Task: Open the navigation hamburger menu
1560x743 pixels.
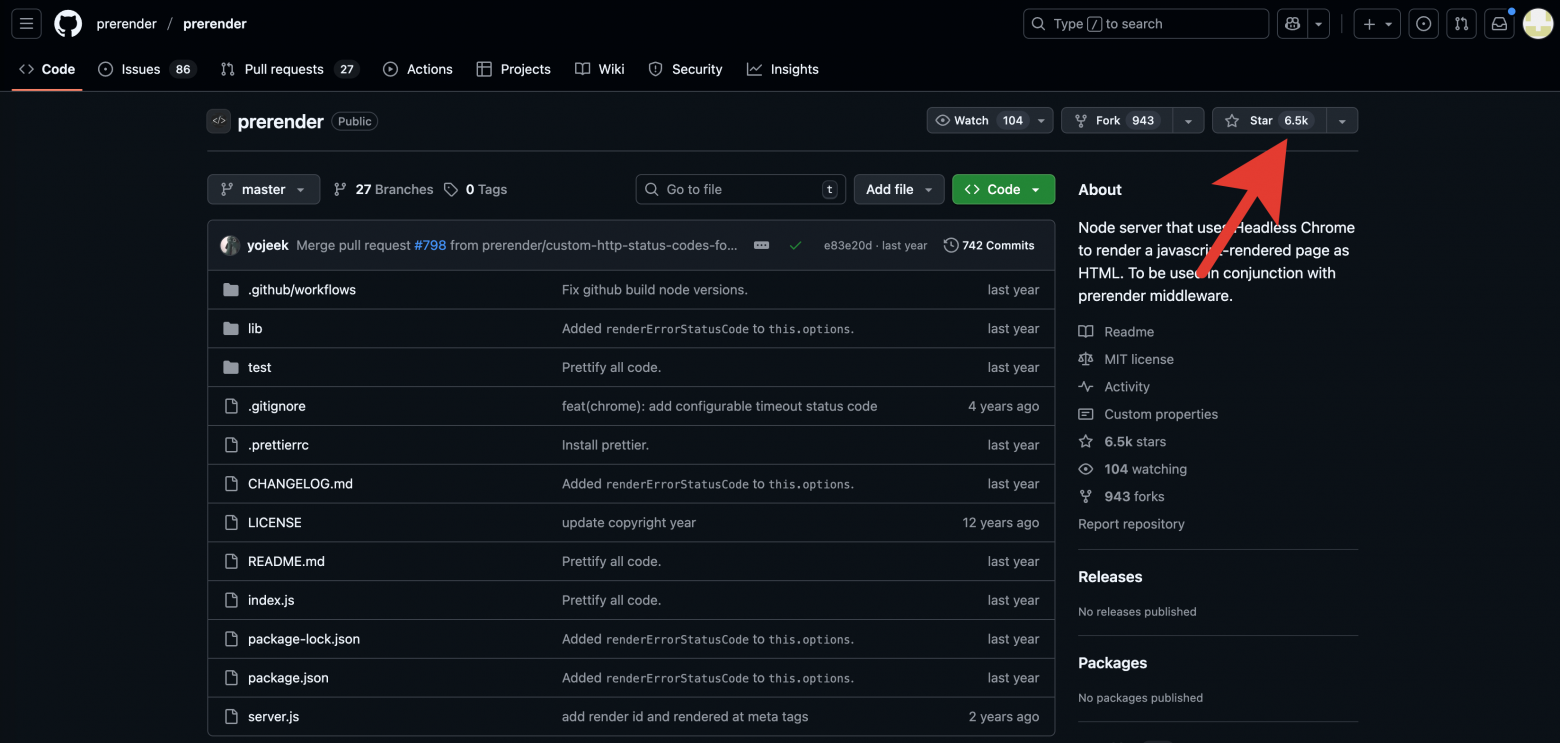Action: tap(26, 23)
